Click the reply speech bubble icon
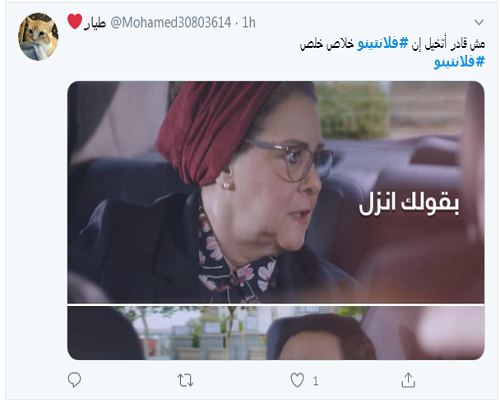This screenshot has width=500, height=400. click(x=74, y=380)
